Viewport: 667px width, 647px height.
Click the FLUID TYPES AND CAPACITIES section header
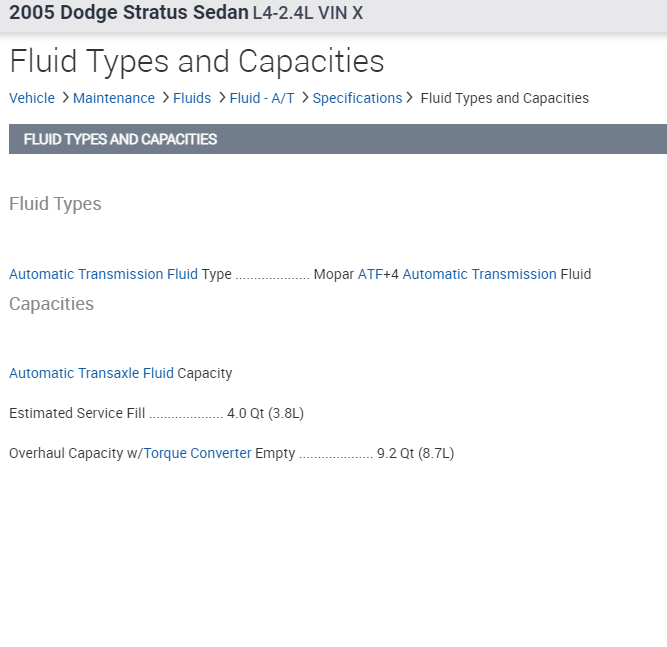coord(120,139)
